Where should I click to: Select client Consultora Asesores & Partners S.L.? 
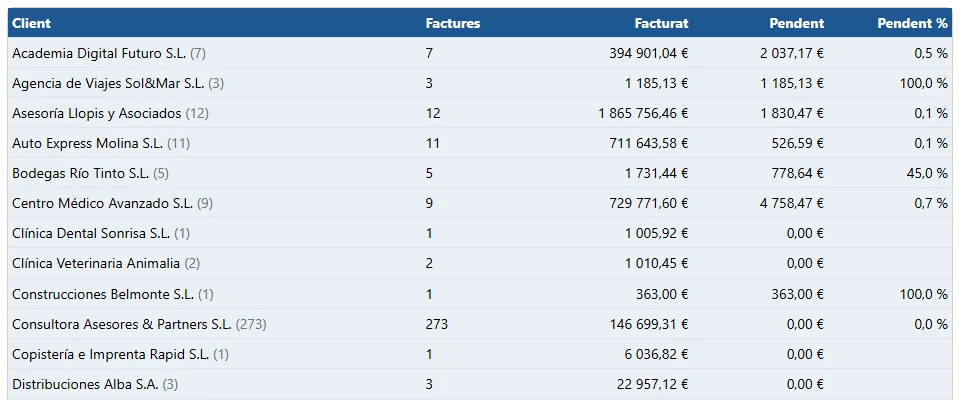[x=122, y=324]
